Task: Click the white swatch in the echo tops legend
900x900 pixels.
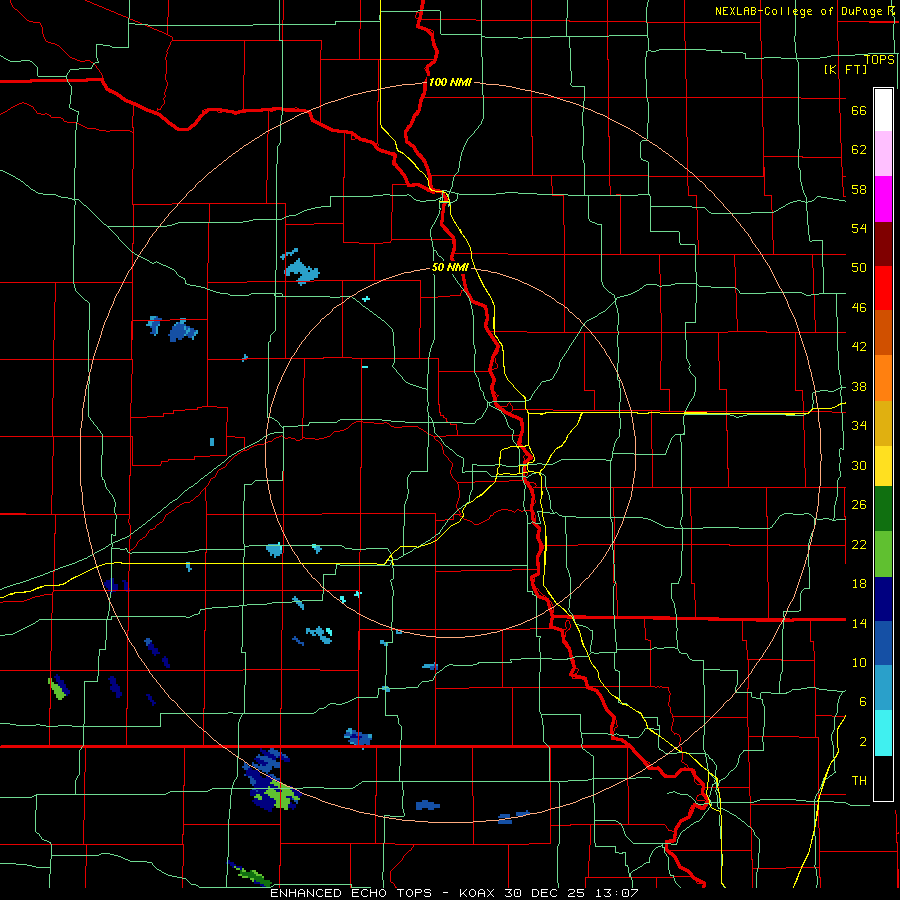Action: coord(883,110)
